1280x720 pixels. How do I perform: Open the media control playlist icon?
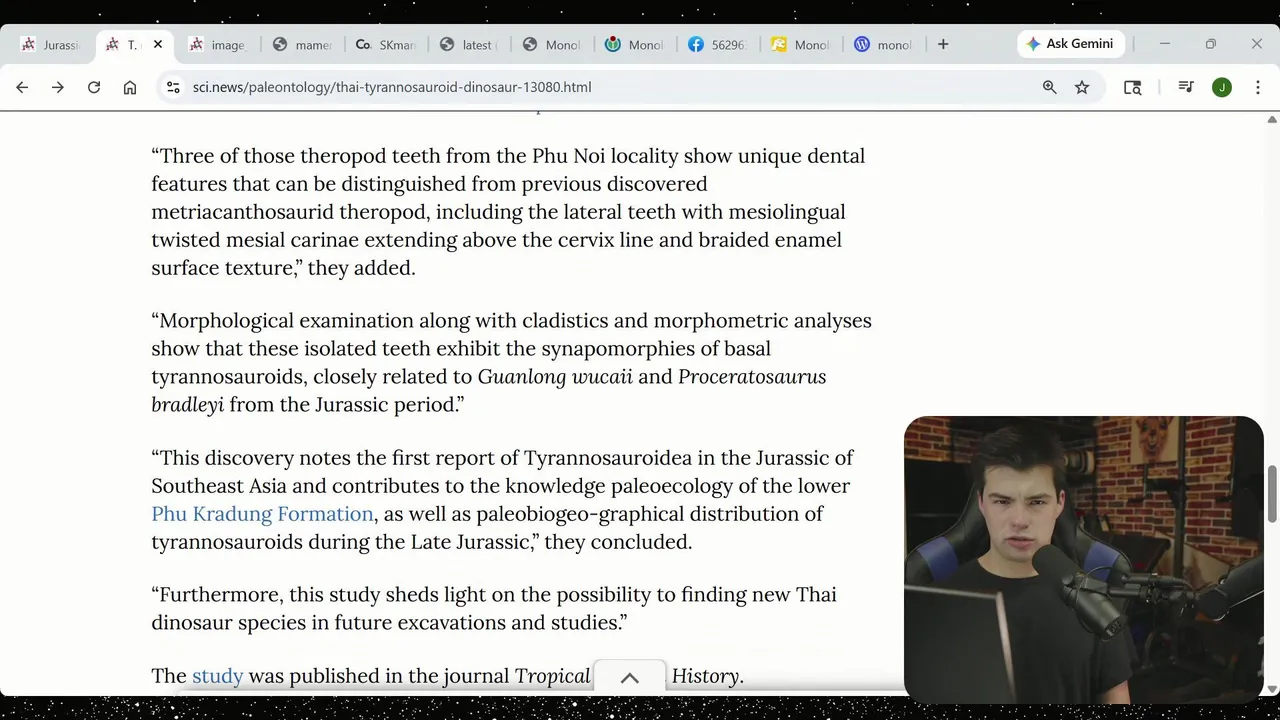pyautogui.click(x=1186, y=87)
